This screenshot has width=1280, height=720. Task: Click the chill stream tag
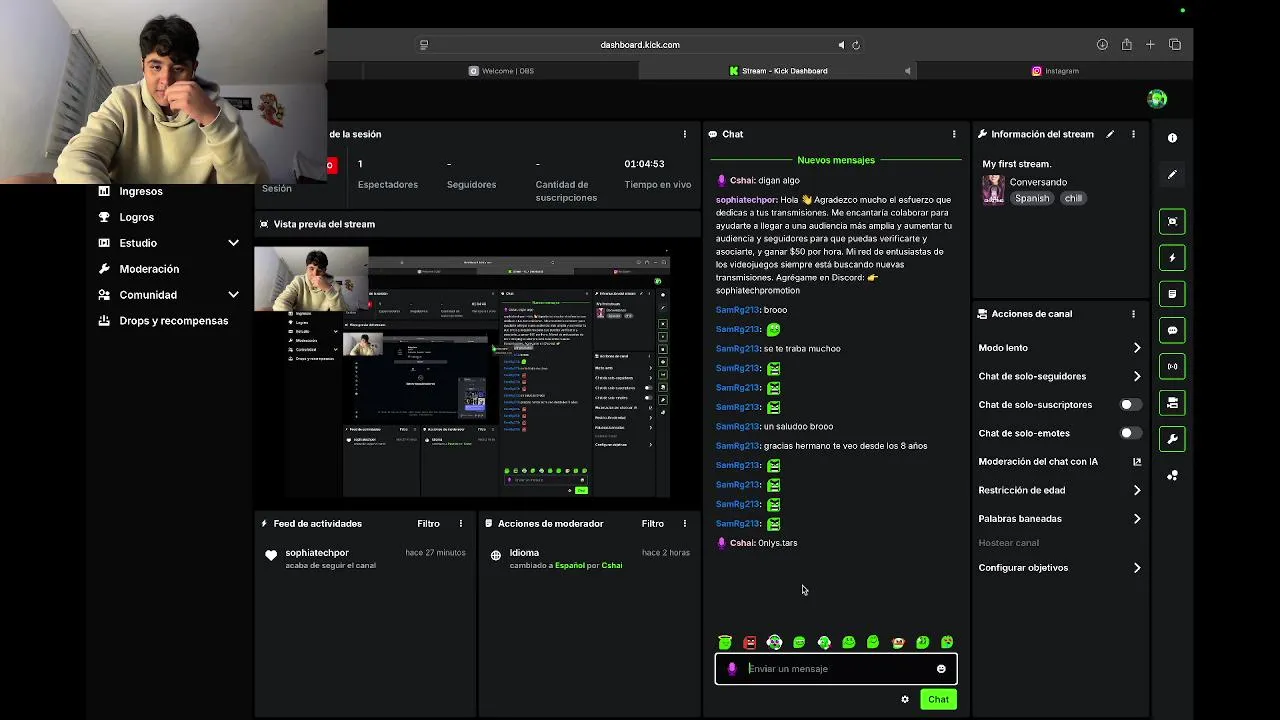pyautogui.click(x=1073, y=198)
